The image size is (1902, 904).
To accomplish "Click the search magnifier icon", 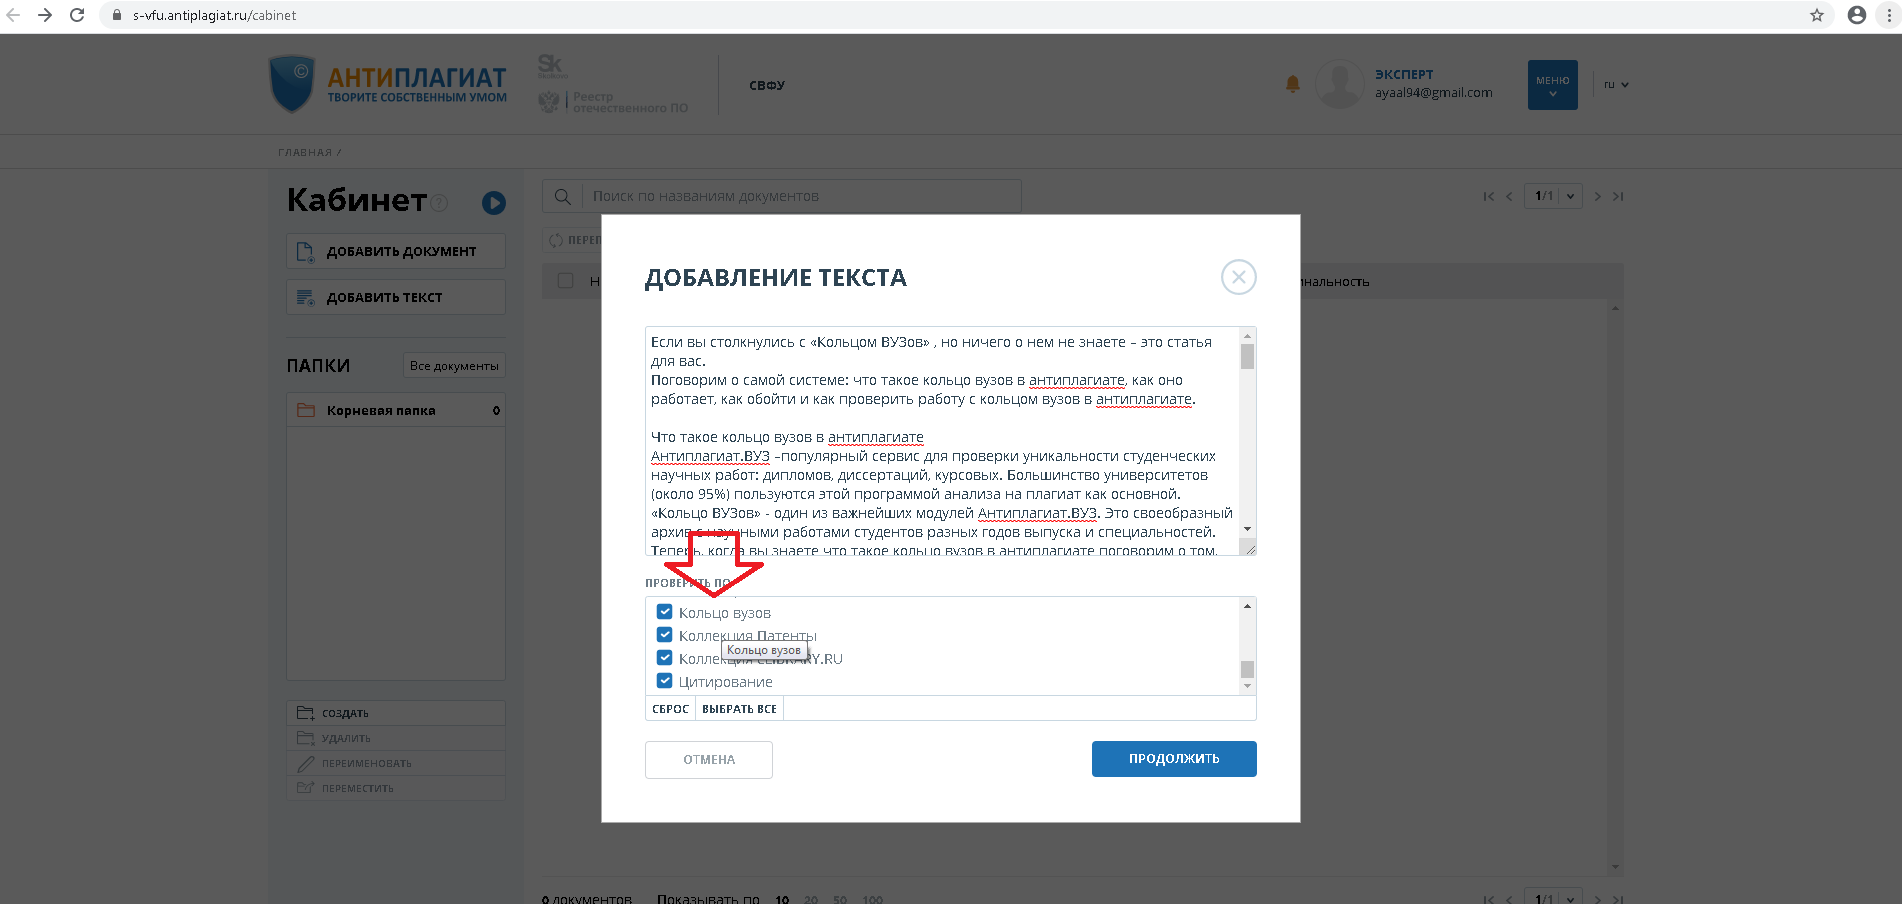I will pyautogui.click(x=563, y=196).
